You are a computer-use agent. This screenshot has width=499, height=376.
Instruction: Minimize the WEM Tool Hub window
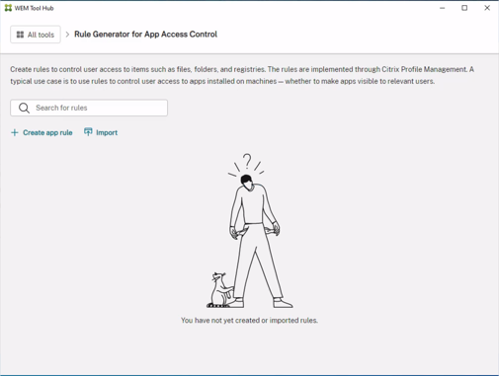442,8
